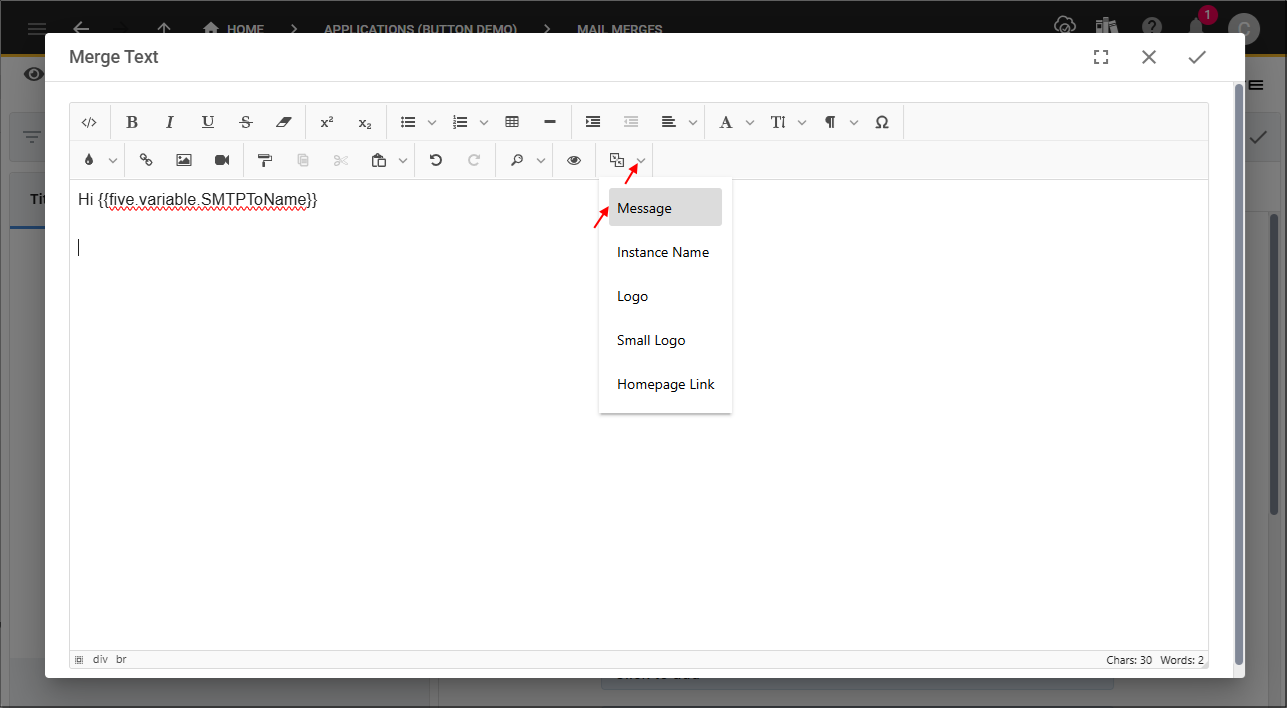
Task: Expand the font family dropdown arrow
Action: (x=750, y=123)
